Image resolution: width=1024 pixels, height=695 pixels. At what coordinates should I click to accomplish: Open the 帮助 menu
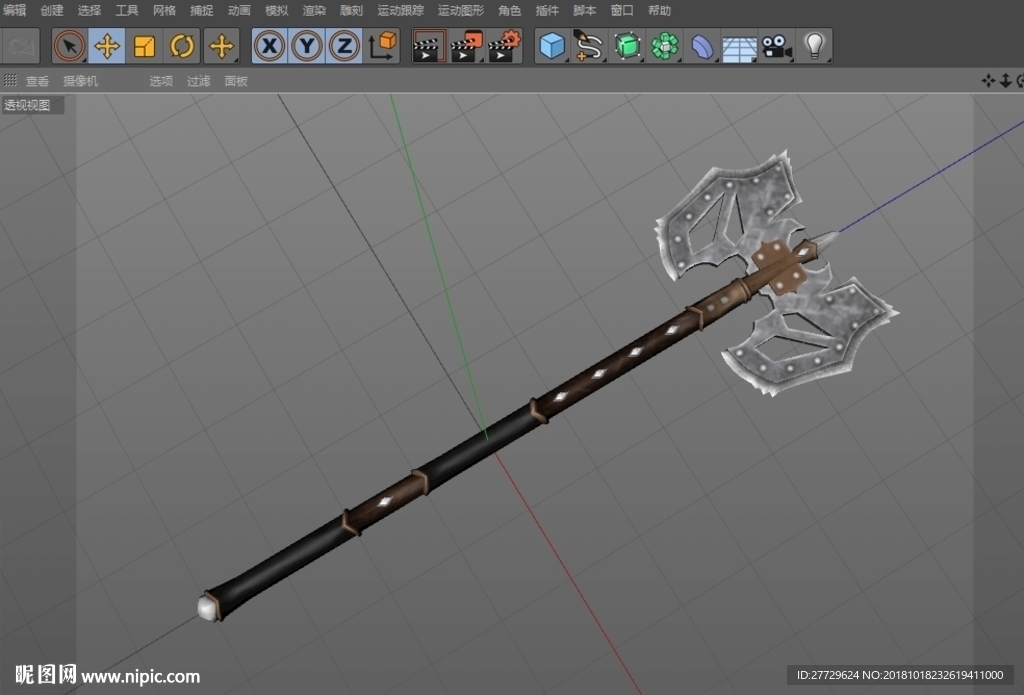pyautogui.click(x=660, y=10)
